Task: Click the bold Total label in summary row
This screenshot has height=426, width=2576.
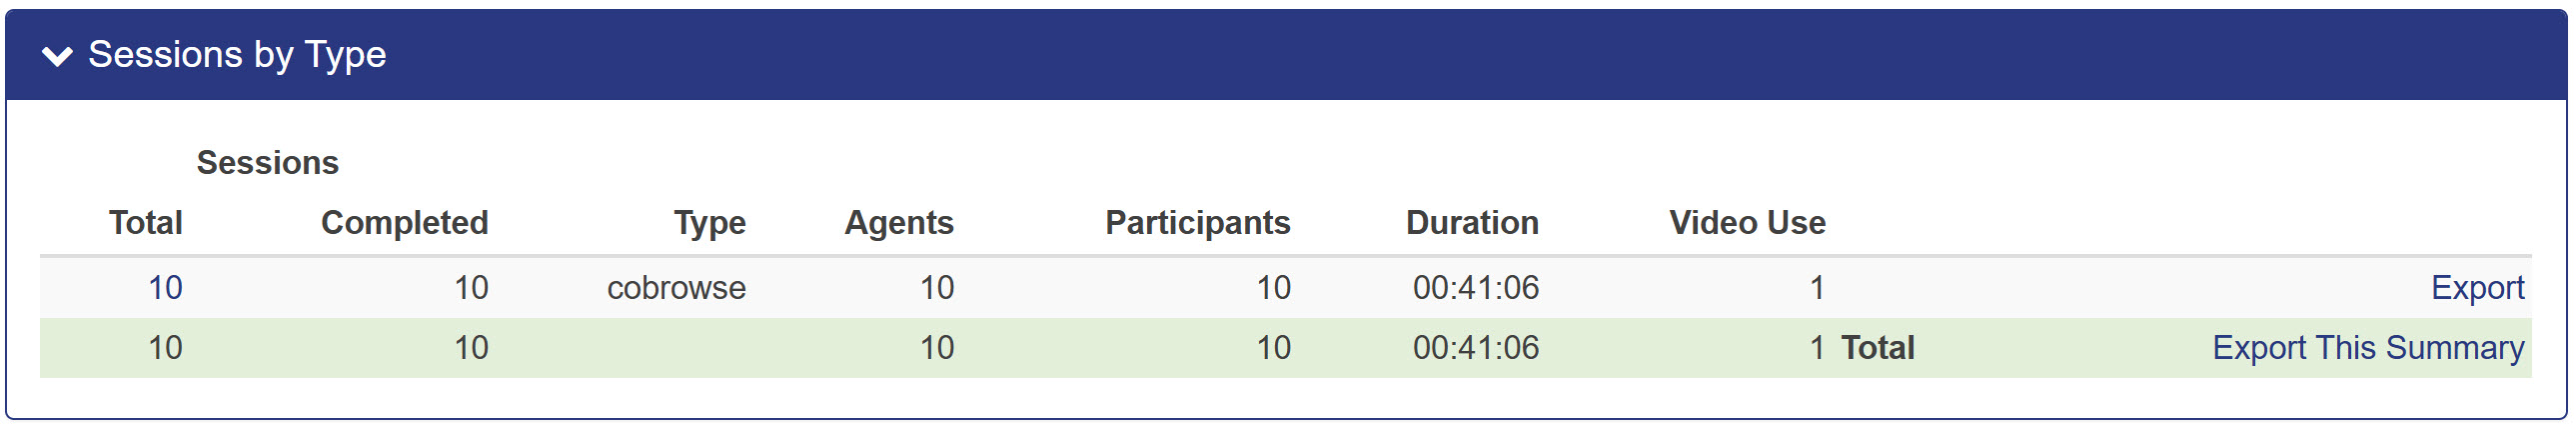Action: point(1877,348)
